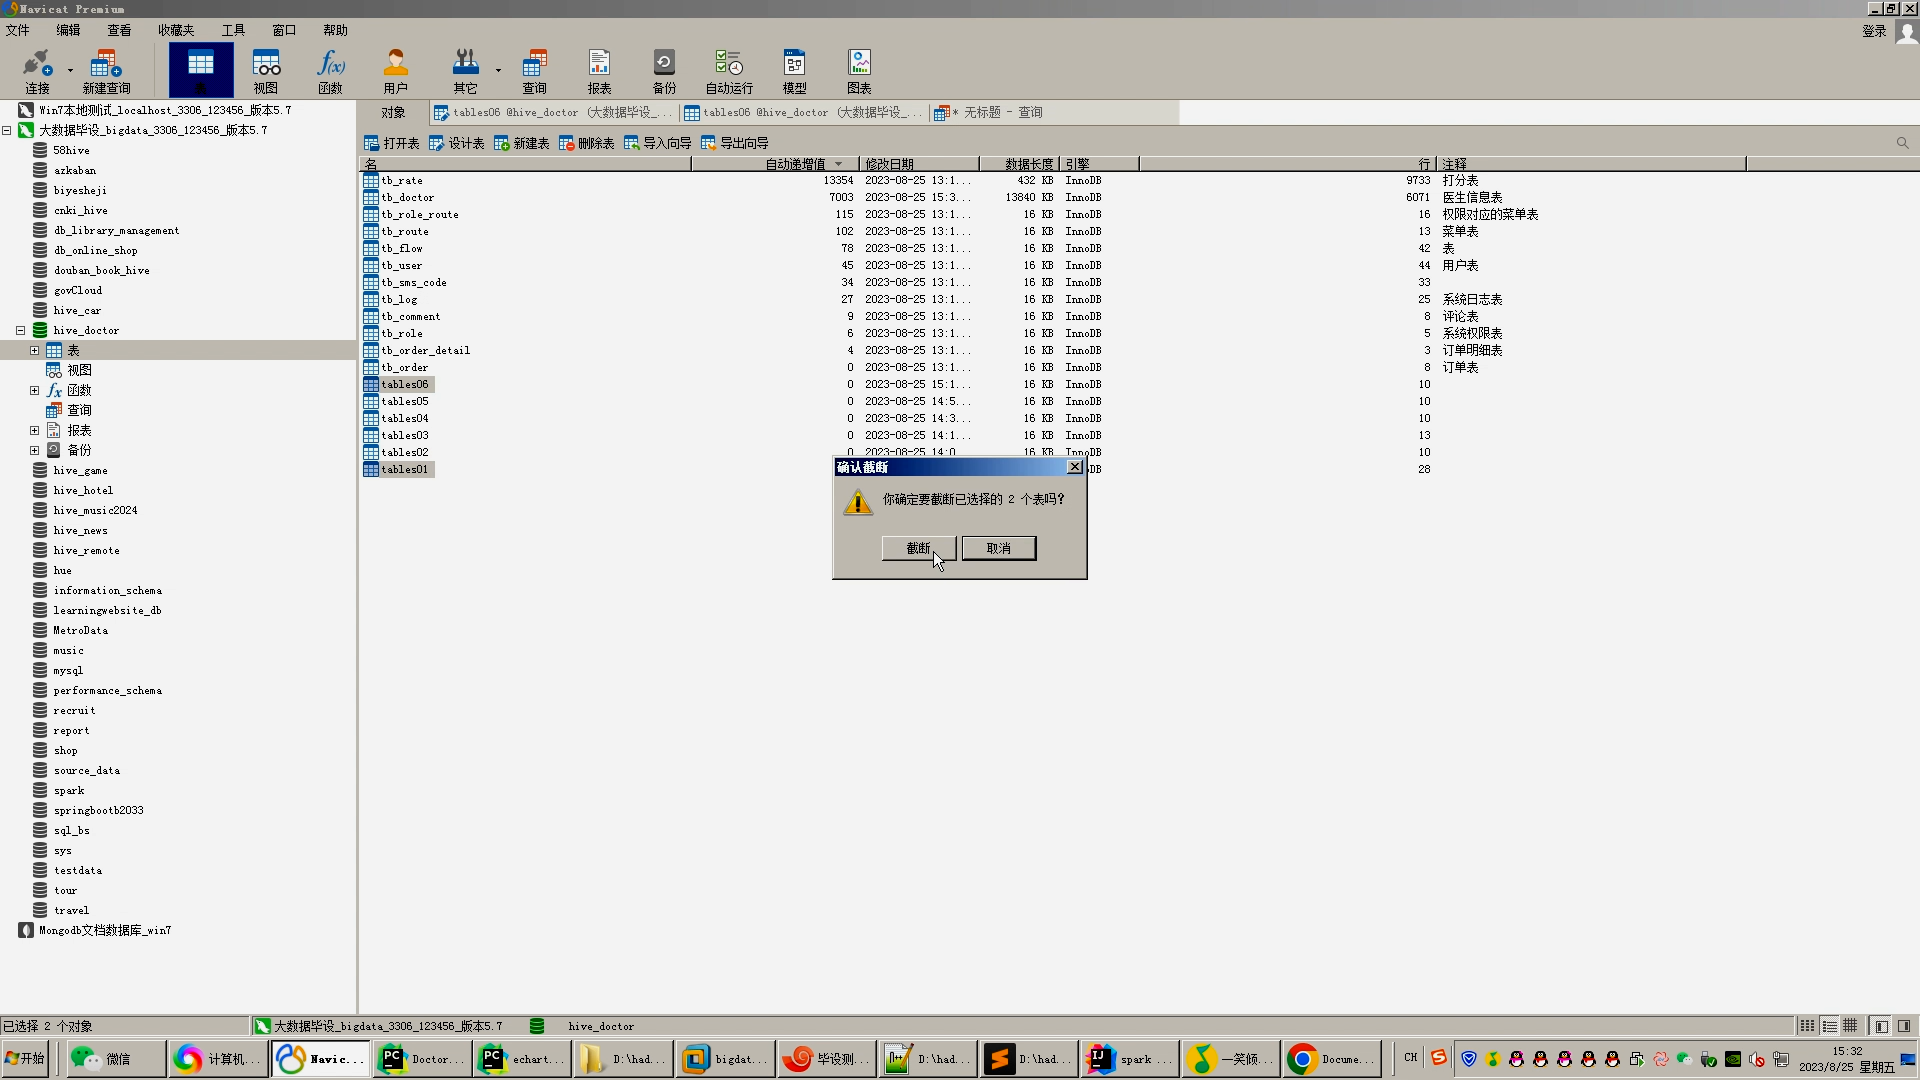Select the tb_doctor table row

[x=408, y=197]
